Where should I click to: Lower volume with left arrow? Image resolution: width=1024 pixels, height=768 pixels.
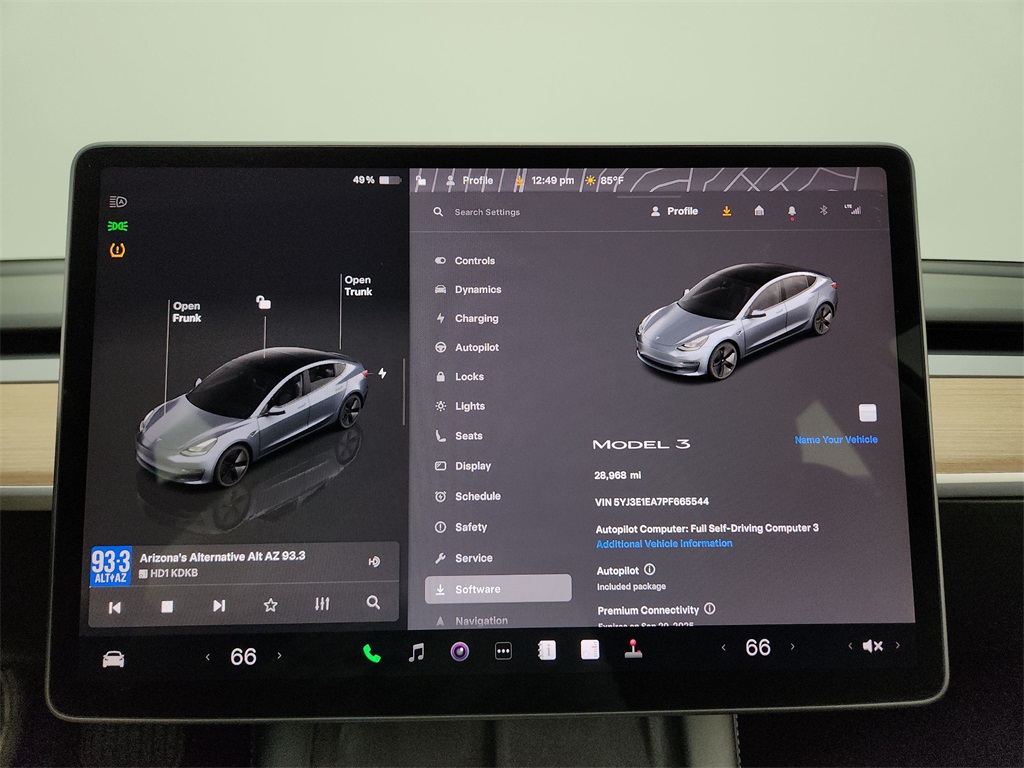(850, 646)
